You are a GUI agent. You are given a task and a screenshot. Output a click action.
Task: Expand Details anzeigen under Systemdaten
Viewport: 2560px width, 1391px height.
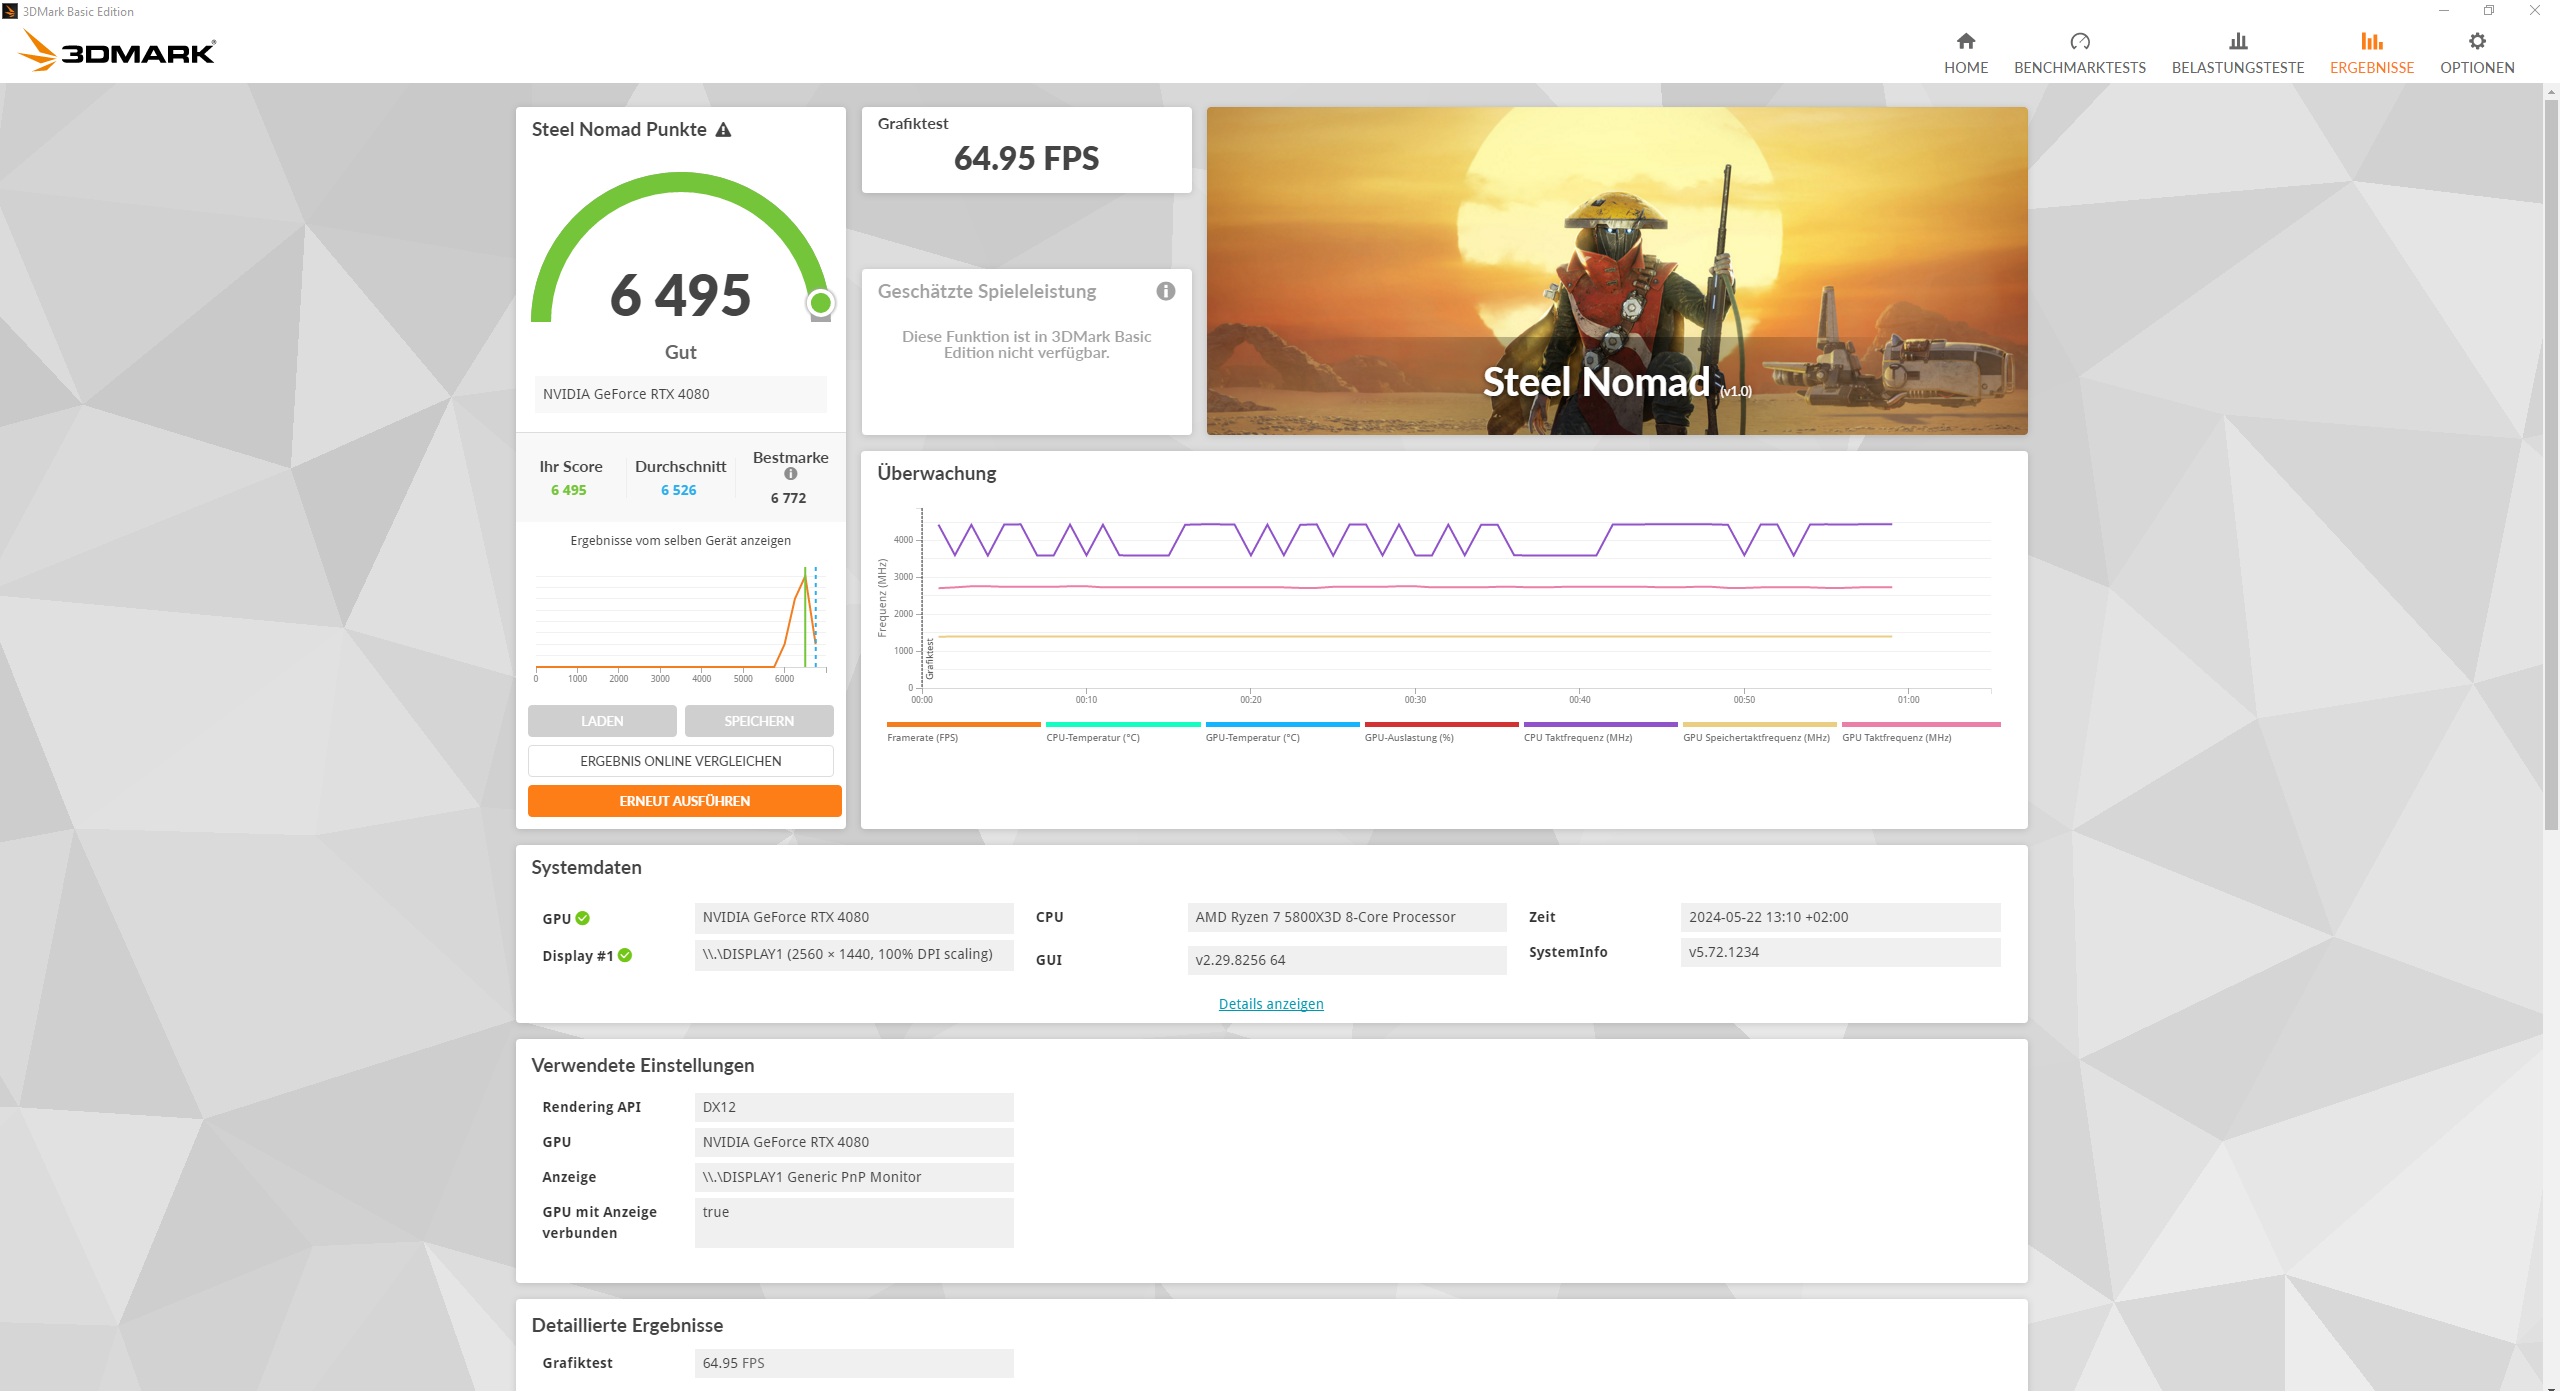[x=1270, y=1003]
